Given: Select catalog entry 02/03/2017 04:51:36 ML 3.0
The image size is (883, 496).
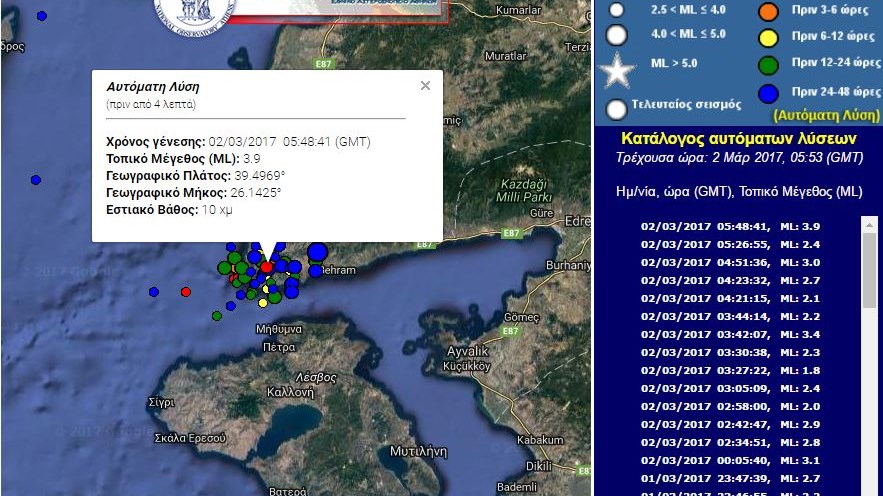Looking at the screenshot, I should point(730,262).
